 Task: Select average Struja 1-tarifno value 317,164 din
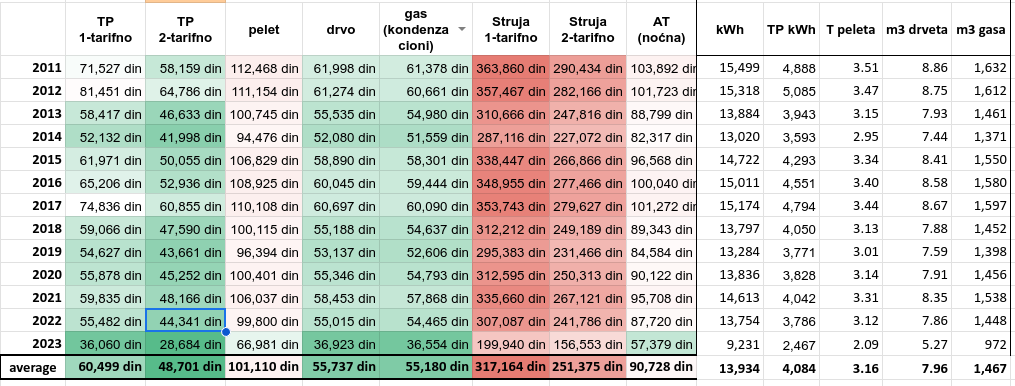tap(511, 368)
